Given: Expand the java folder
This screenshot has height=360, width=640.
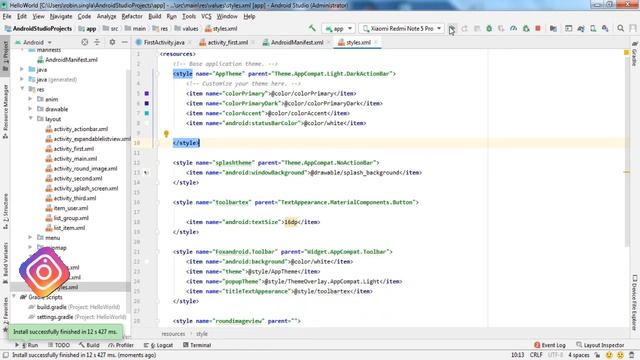Looking at the screenshot, I should [x=22, y=69].
